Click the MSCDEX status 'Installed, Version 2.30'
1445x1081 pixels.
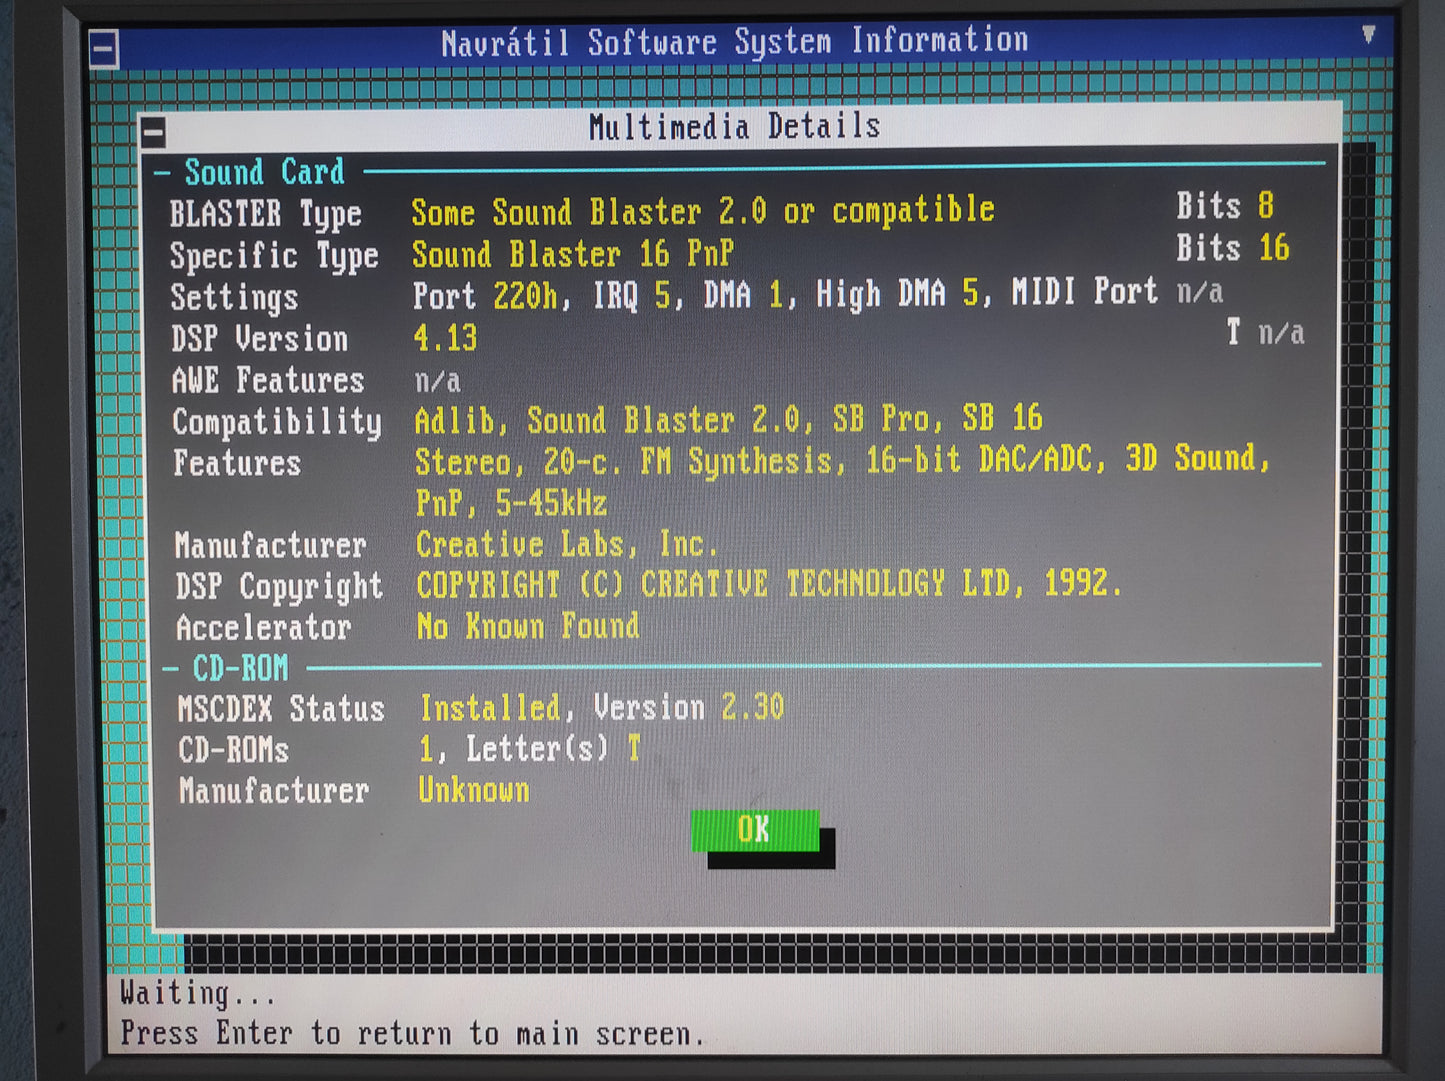point(602,708)
